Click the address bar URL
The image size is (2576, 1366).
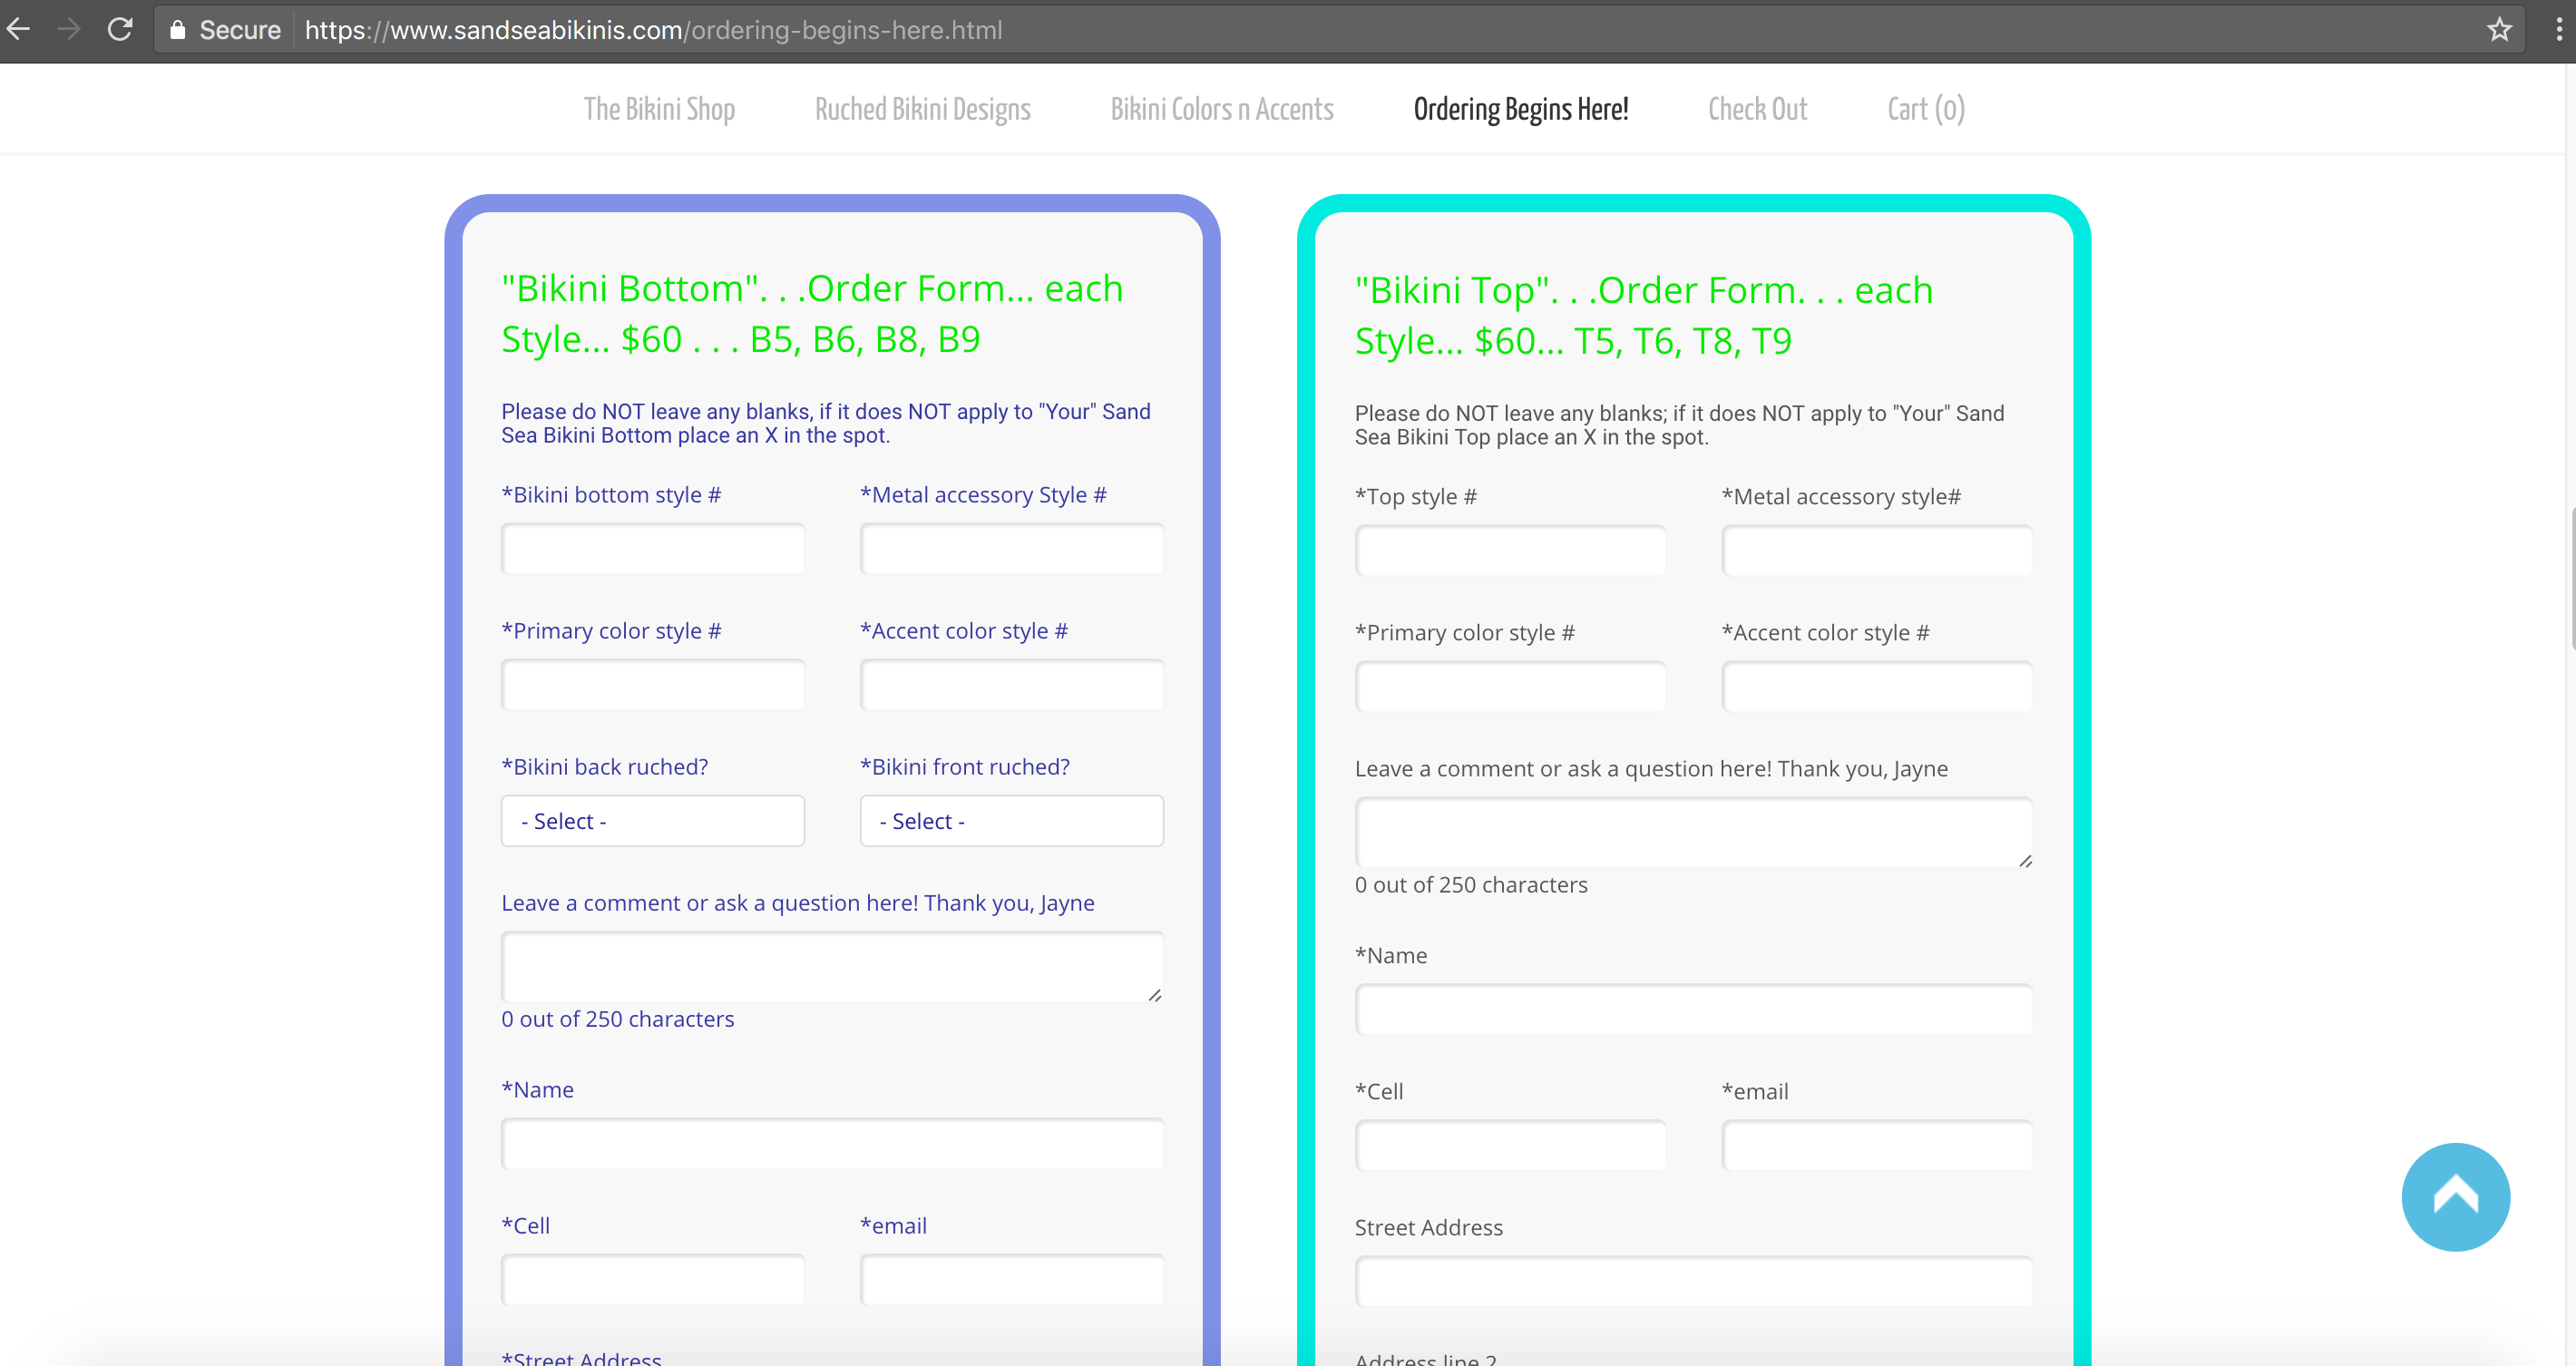point(653,30)
